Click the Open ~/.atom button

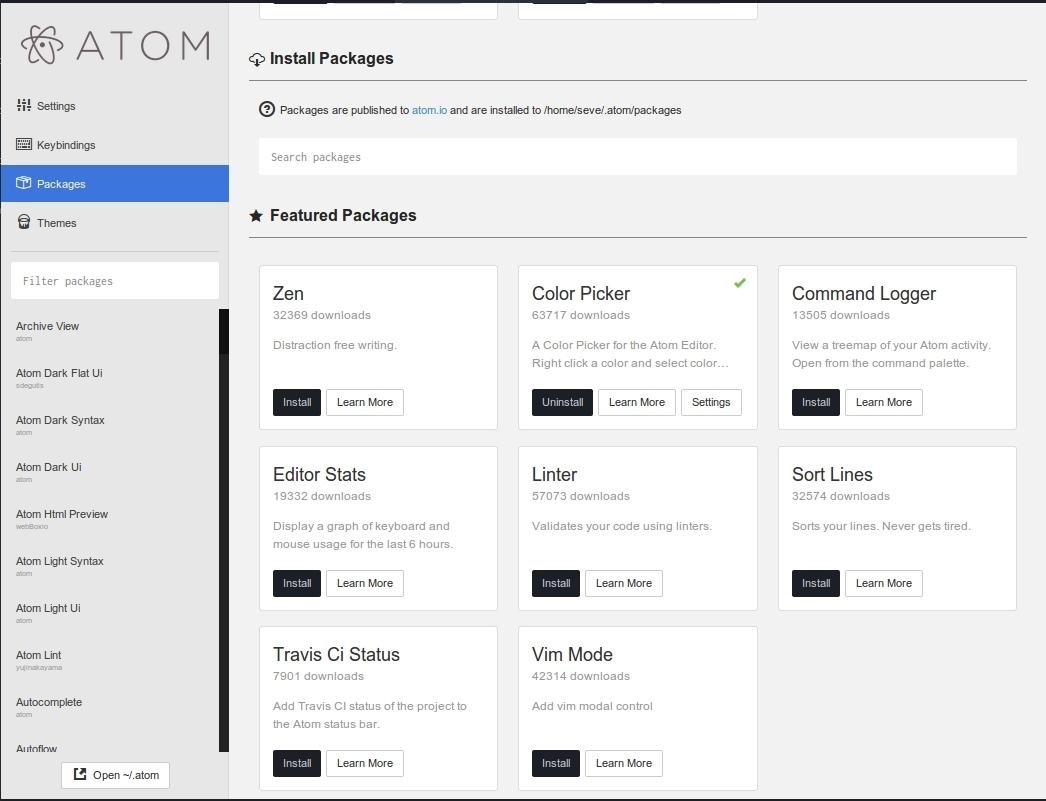pos(115,775)
